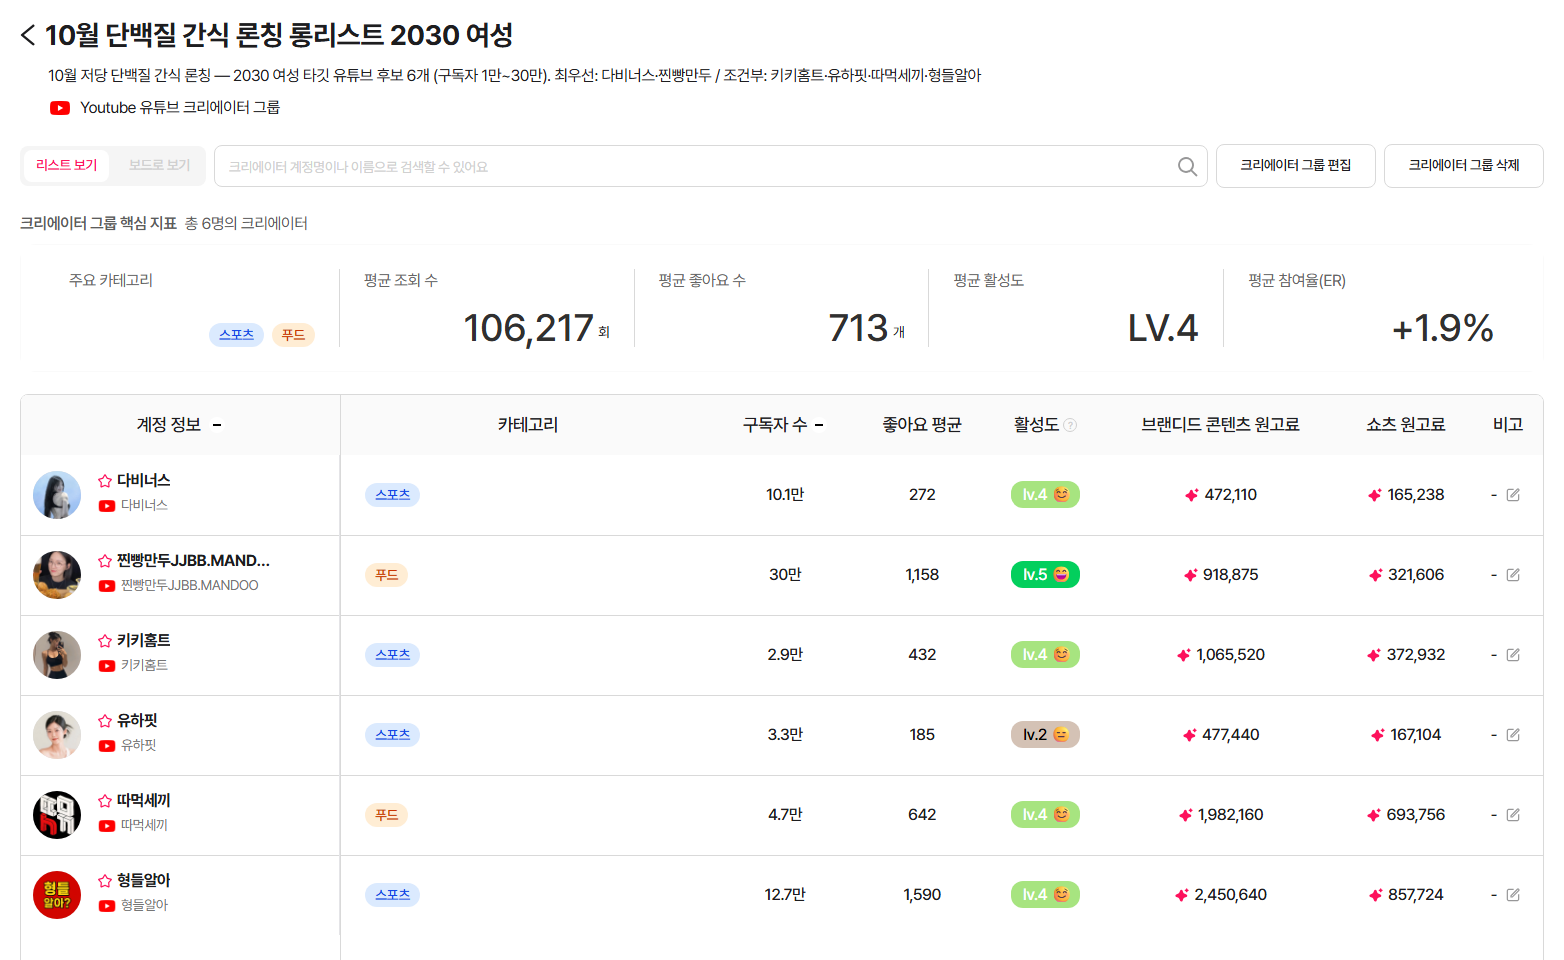Edit the note on the 형들알아 row
Image resolution: width=1564 pixels, height=960 pixels.
click(x=1513, y=895)
